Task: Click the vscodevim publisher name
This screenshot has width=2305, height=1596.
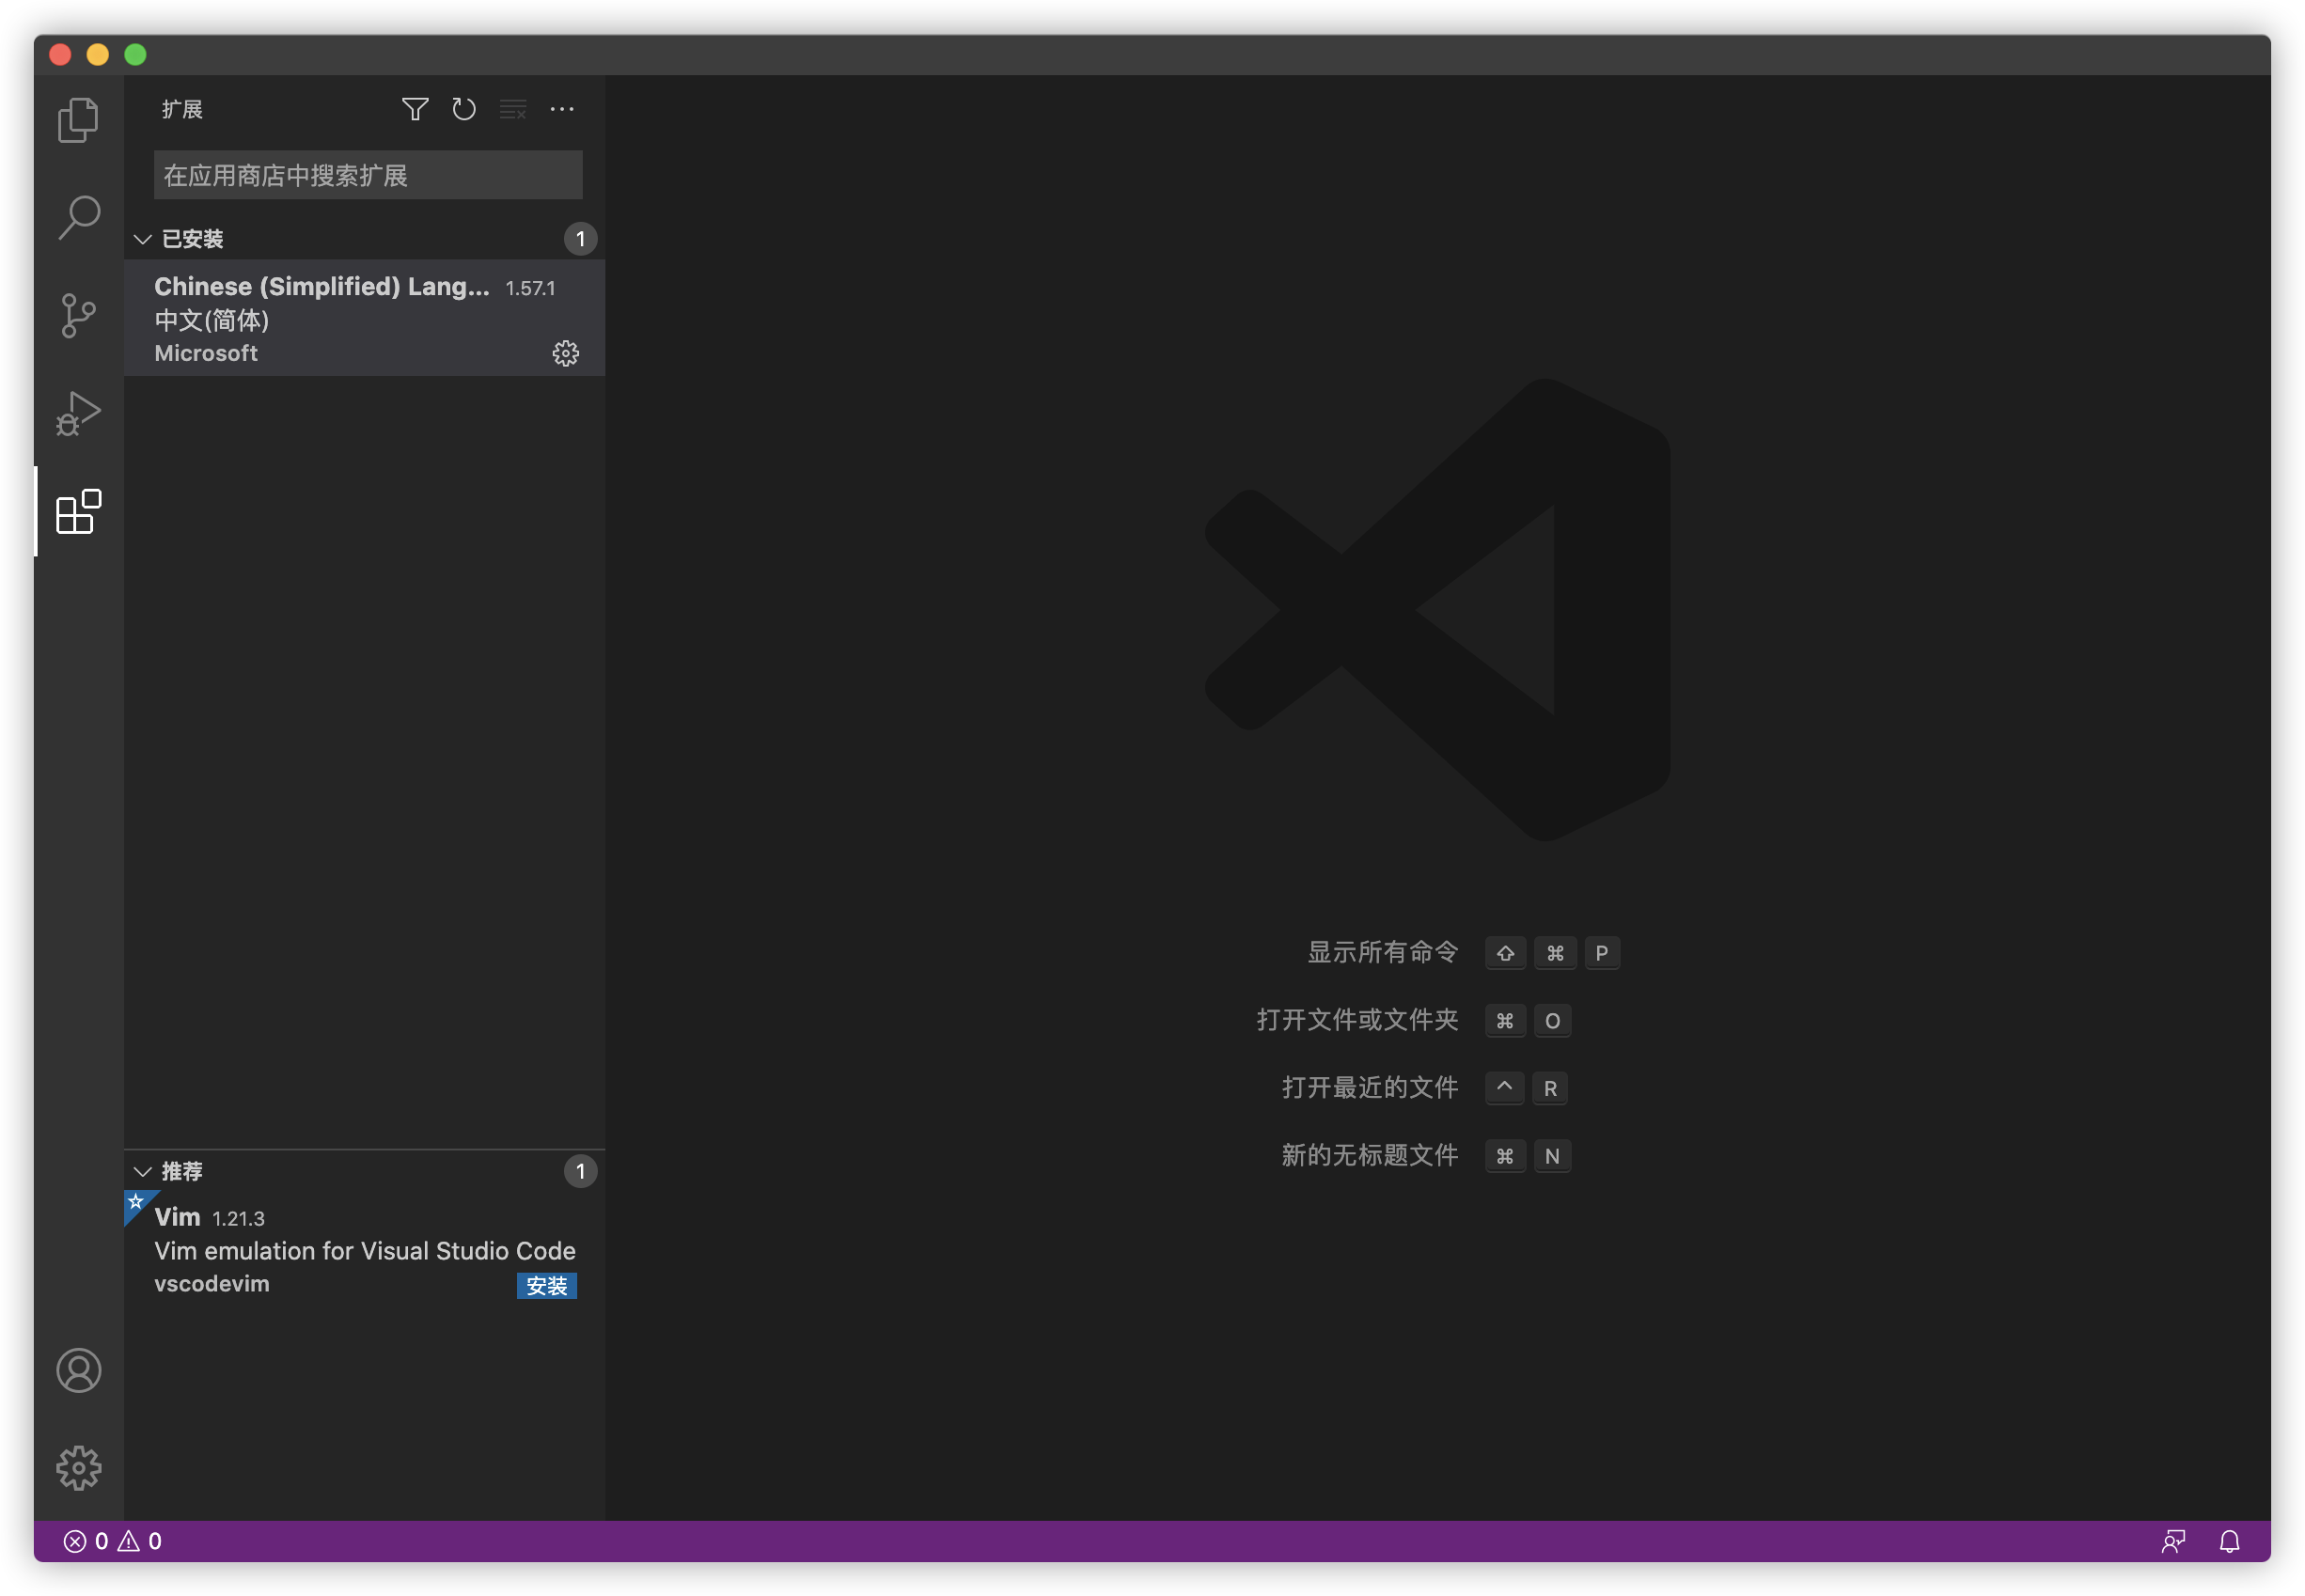Action: (x=212, y=1284)
